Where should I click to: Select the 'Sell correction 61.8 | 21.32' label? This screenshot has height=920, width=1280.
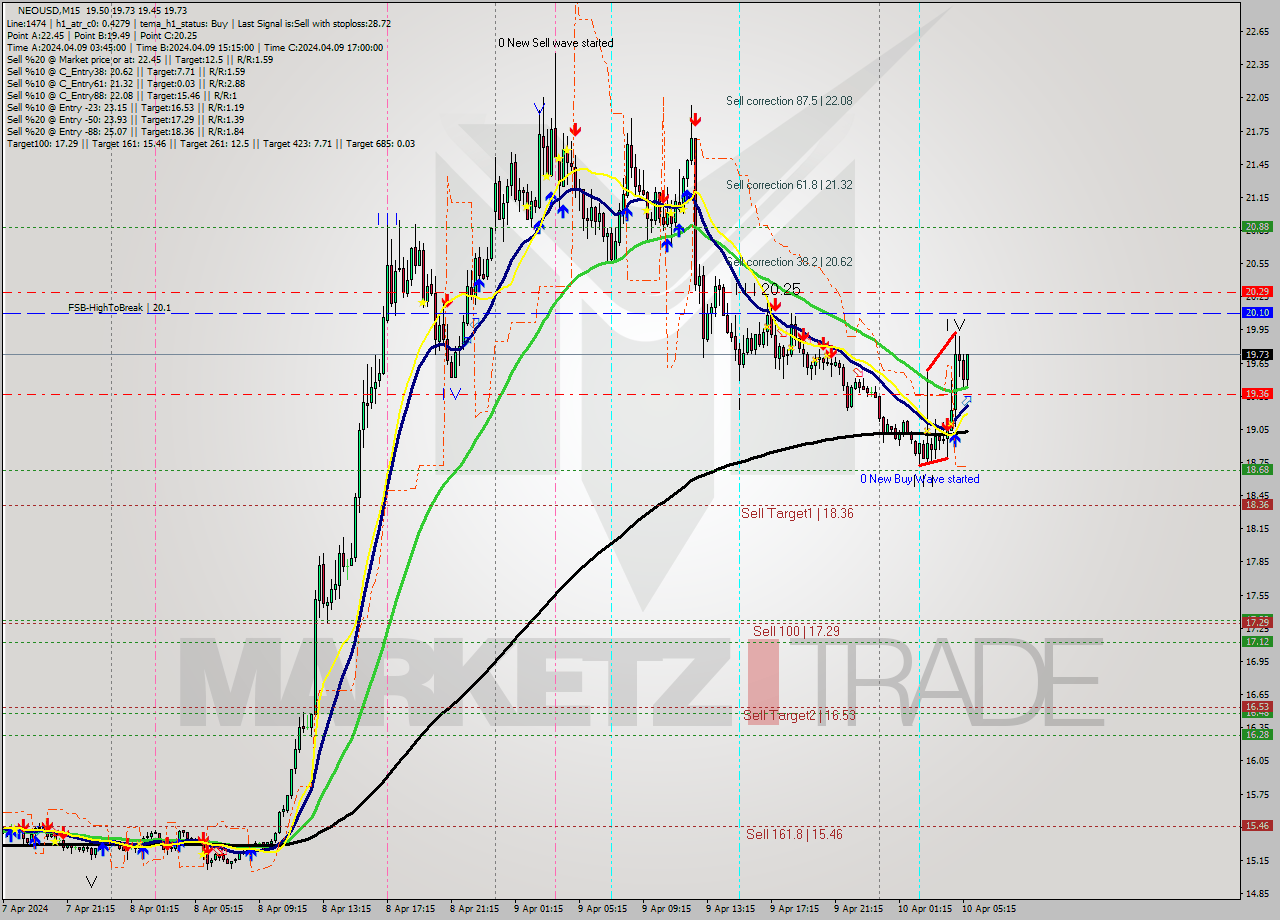point(789,185)
